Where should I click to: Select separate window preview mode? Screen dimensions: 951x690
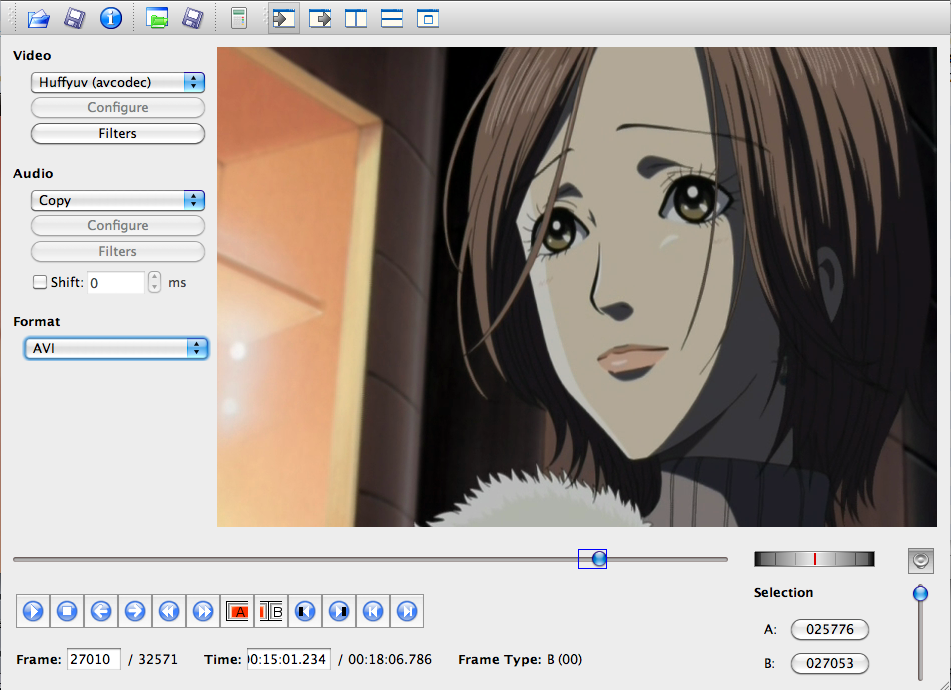tap(428, 18)
